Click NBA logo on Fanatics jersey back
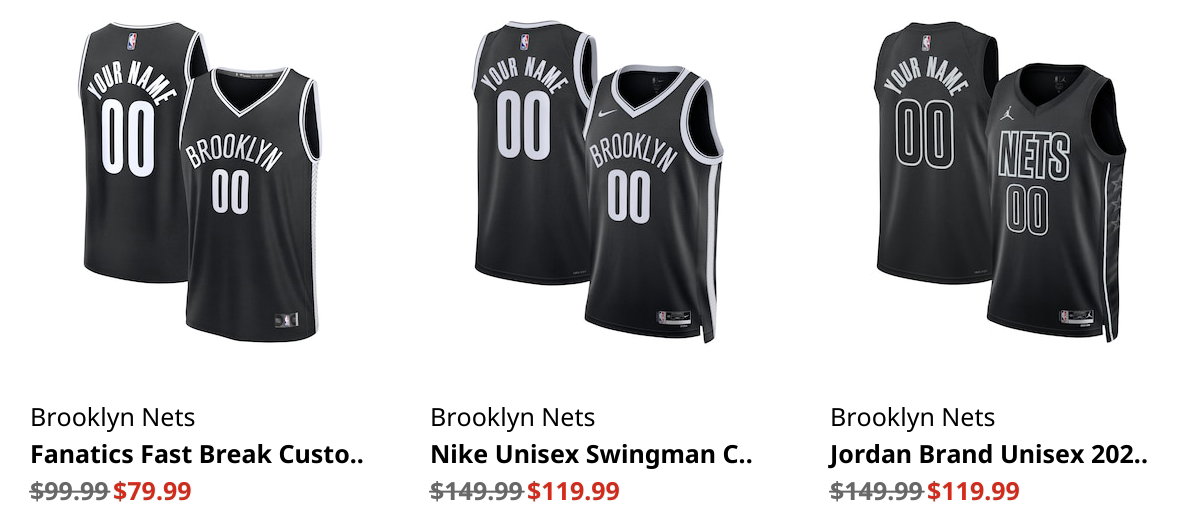This screenshot has height=530, width=1200. 132,41
